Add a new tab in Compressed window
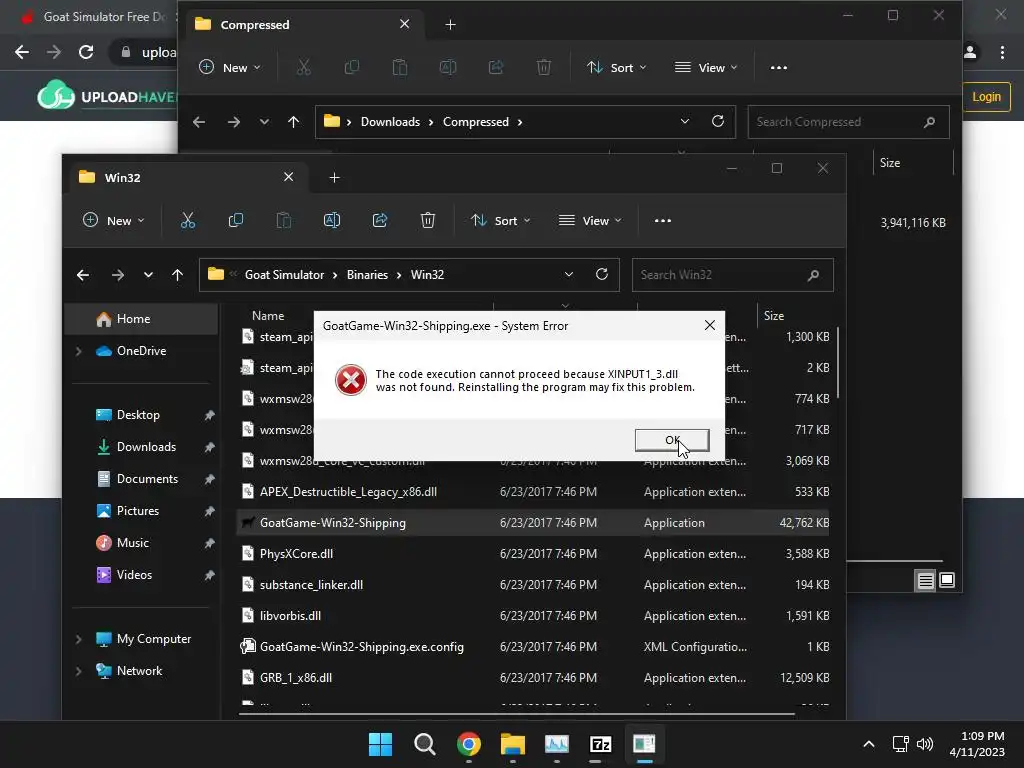This screenshot has height=768, width=1024. click(x=451, y=25)
